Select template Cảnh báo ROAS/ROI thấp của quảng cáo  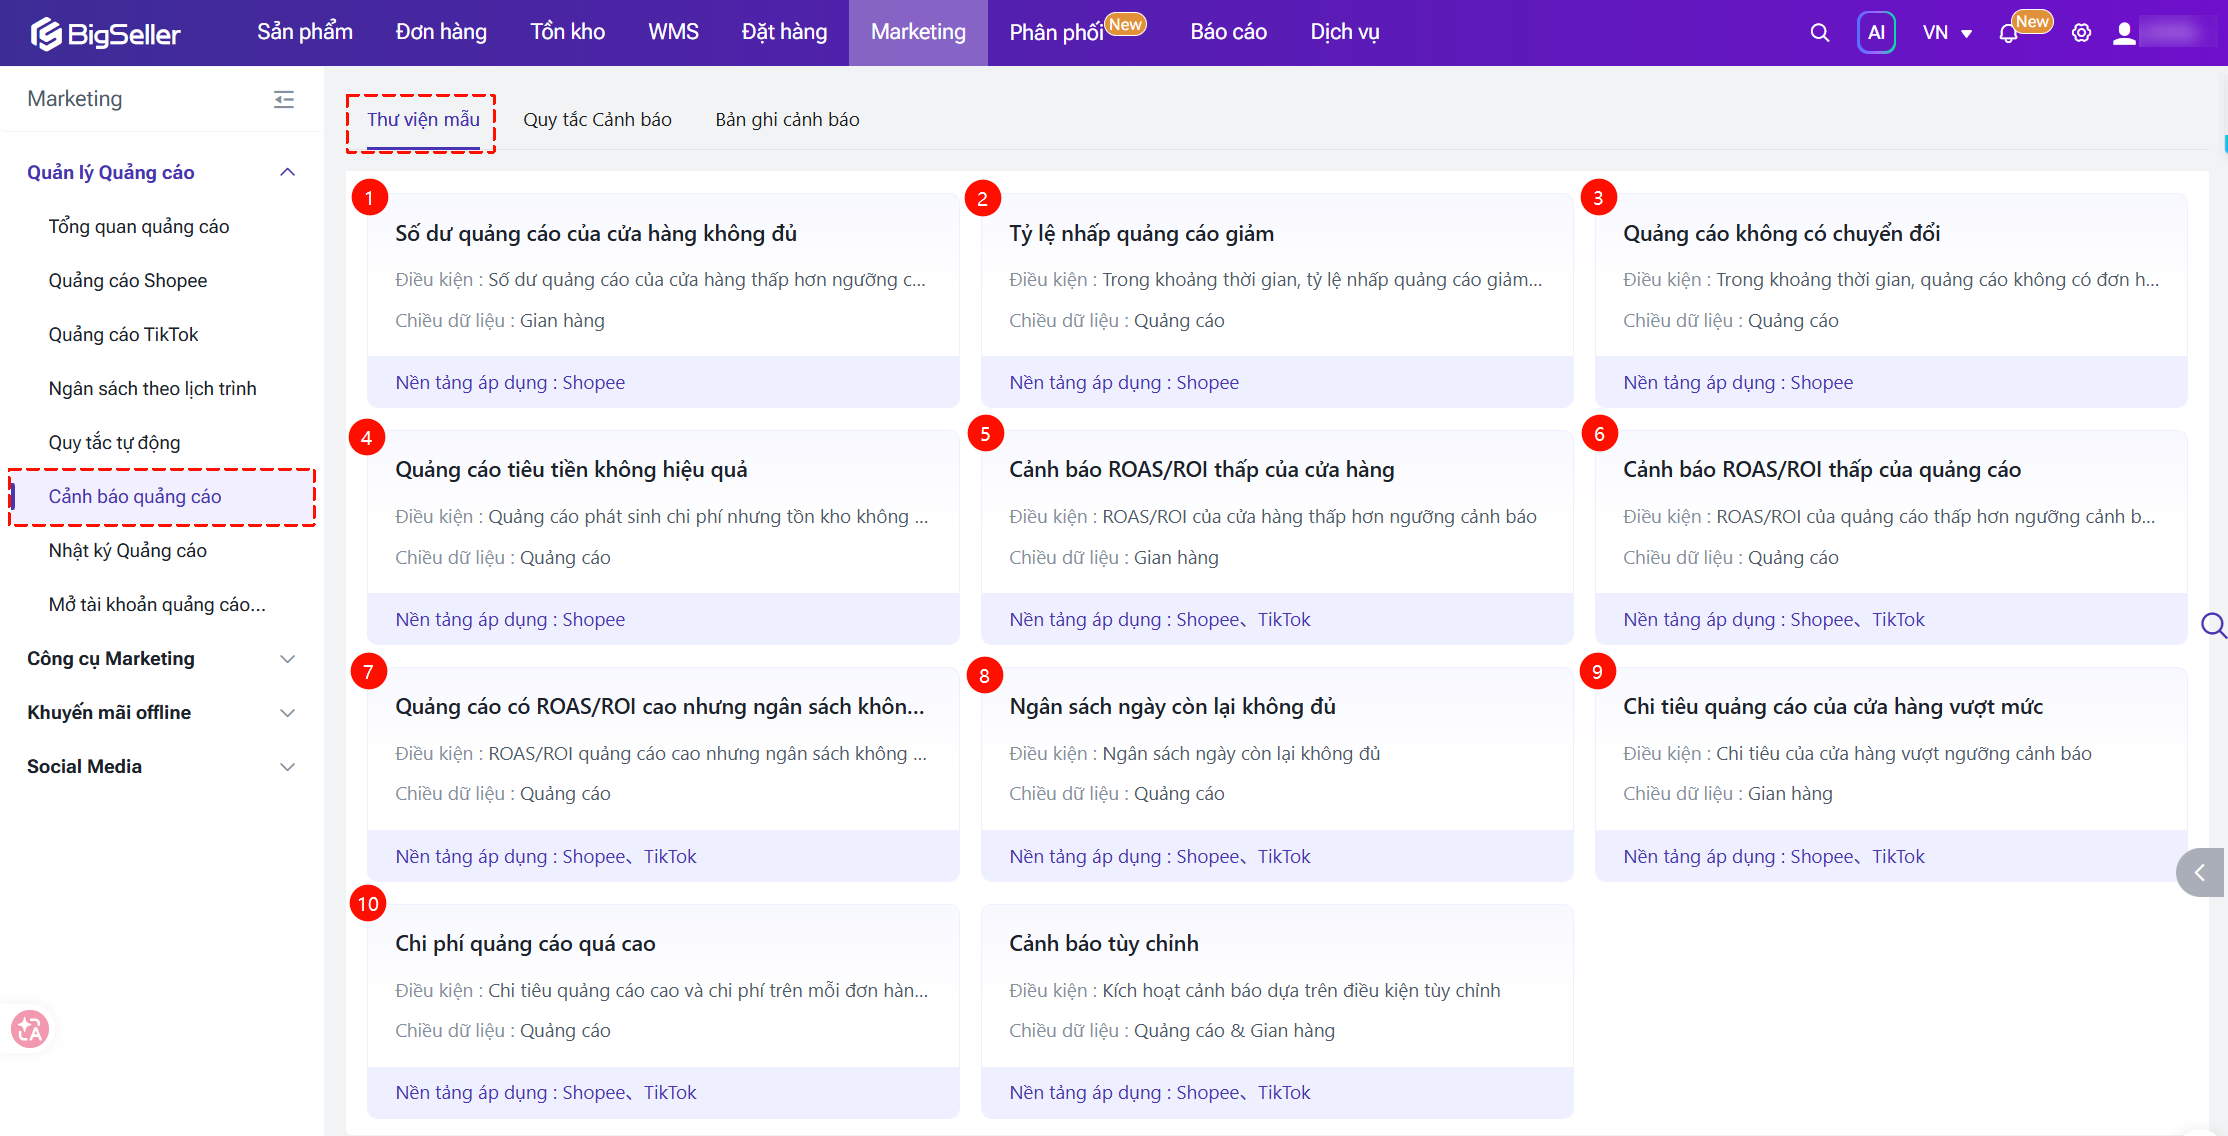(x=1891, y=537)
